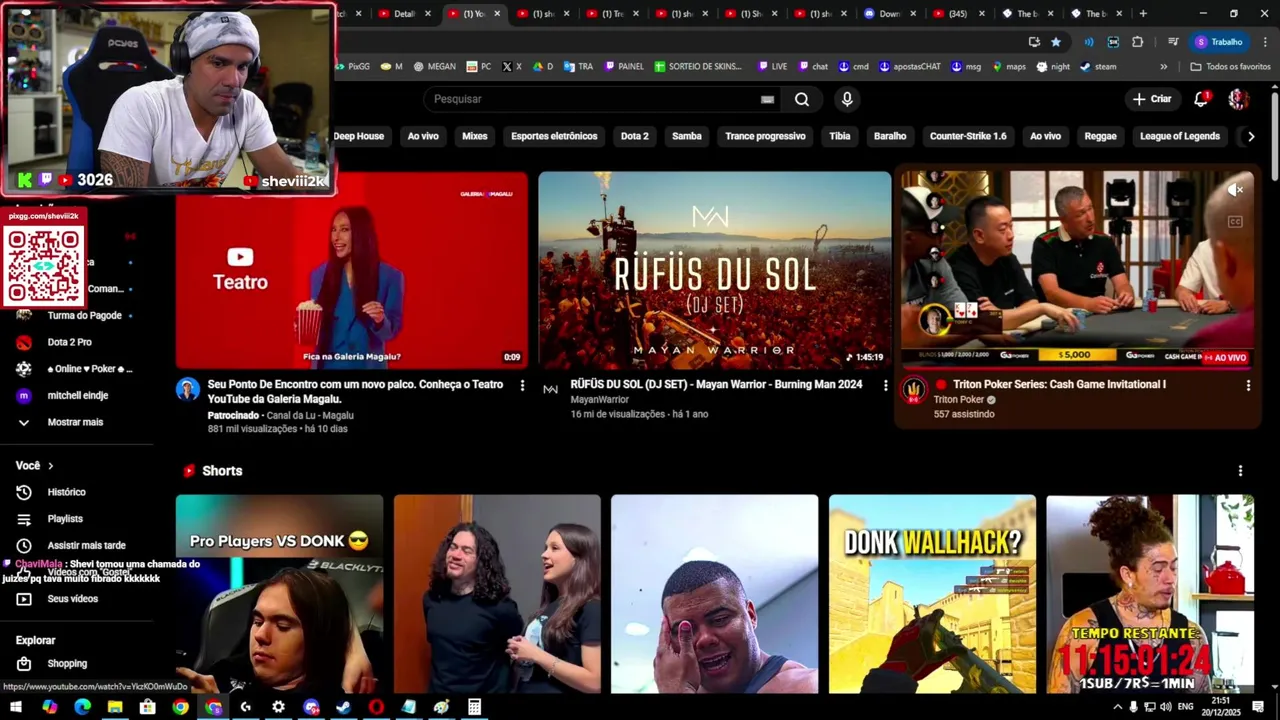Open the mitchell eindje subscription
Screen dimensions: 1280x720
pos(77,395)
